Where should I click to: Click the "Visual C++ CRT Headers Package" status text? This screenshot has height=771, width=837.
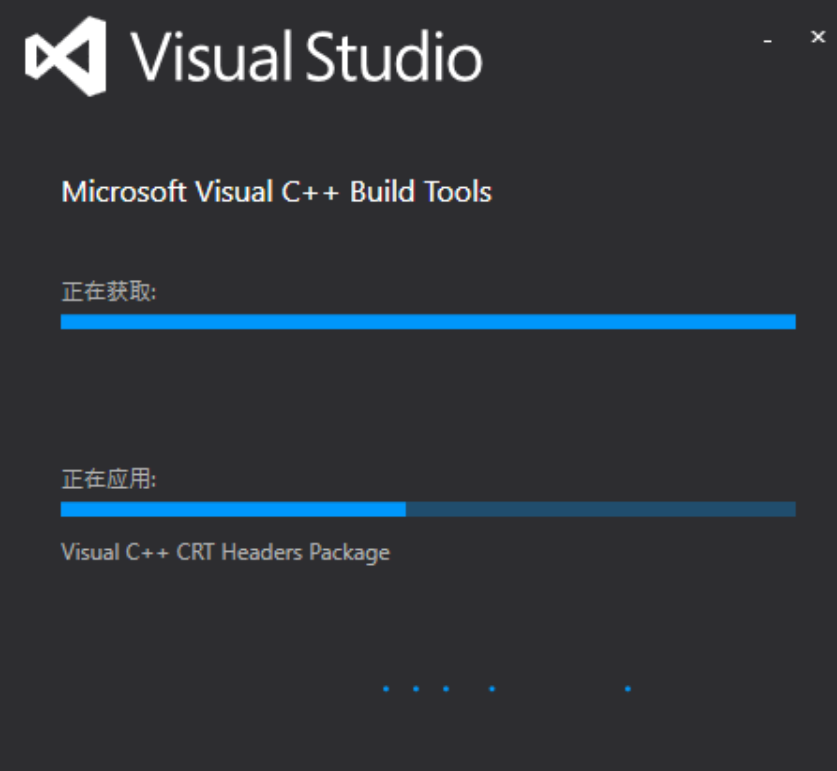point(225,552)
